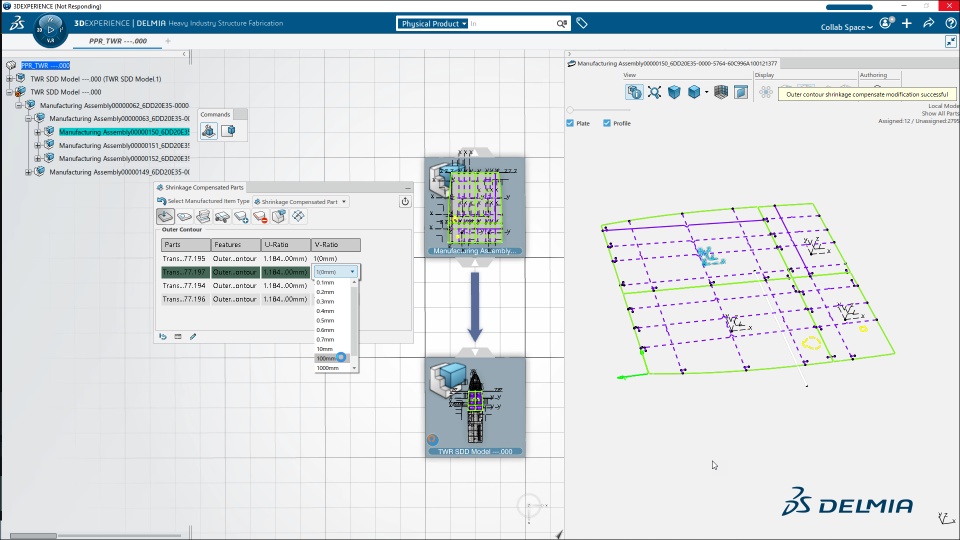Open the user profile icon
This screenshot has height=540, width=960.
coord(886,23)
